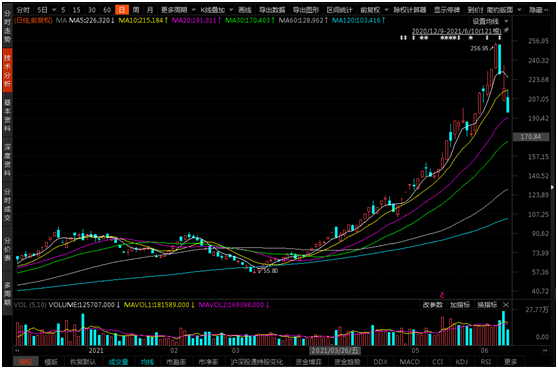Click the MA20:191.311 label

click(196, 21)
